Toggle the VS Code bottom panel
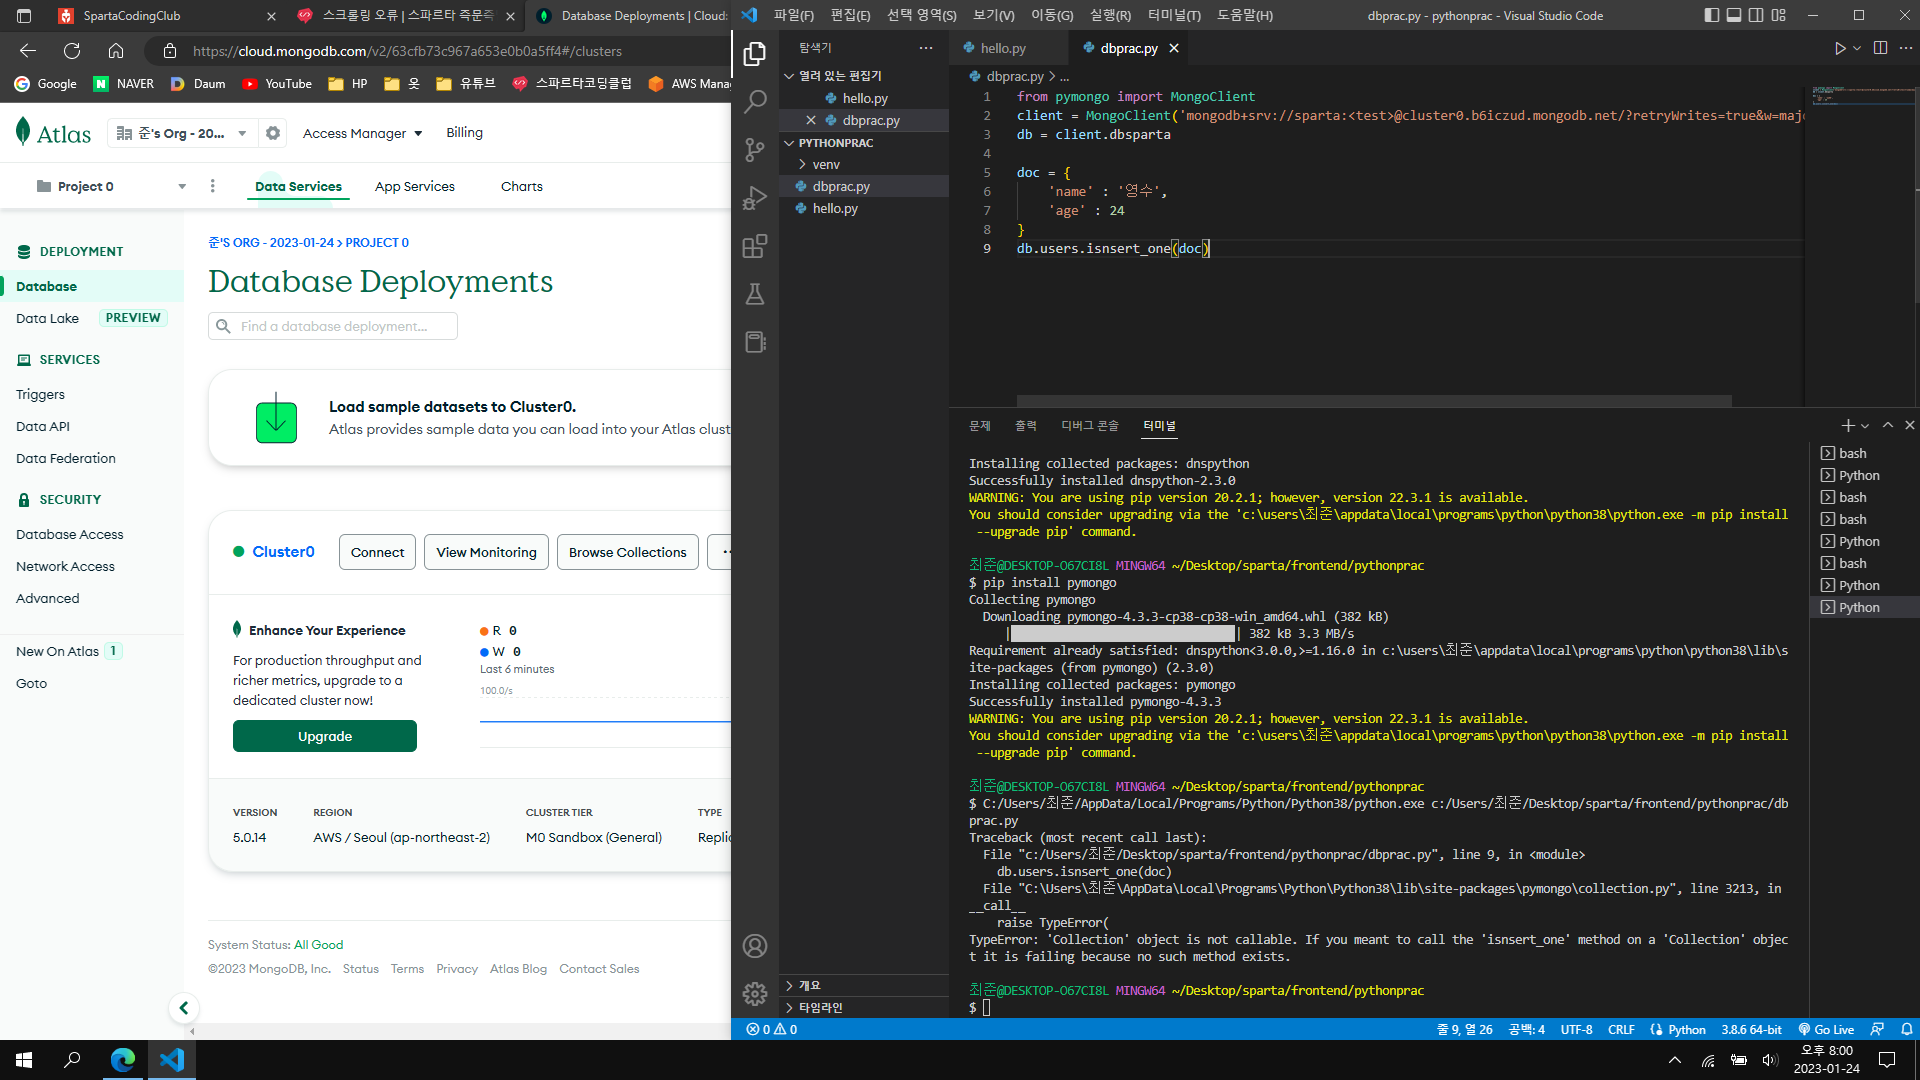Viewport: 1920px width, 1080px height. (1734, 15)
